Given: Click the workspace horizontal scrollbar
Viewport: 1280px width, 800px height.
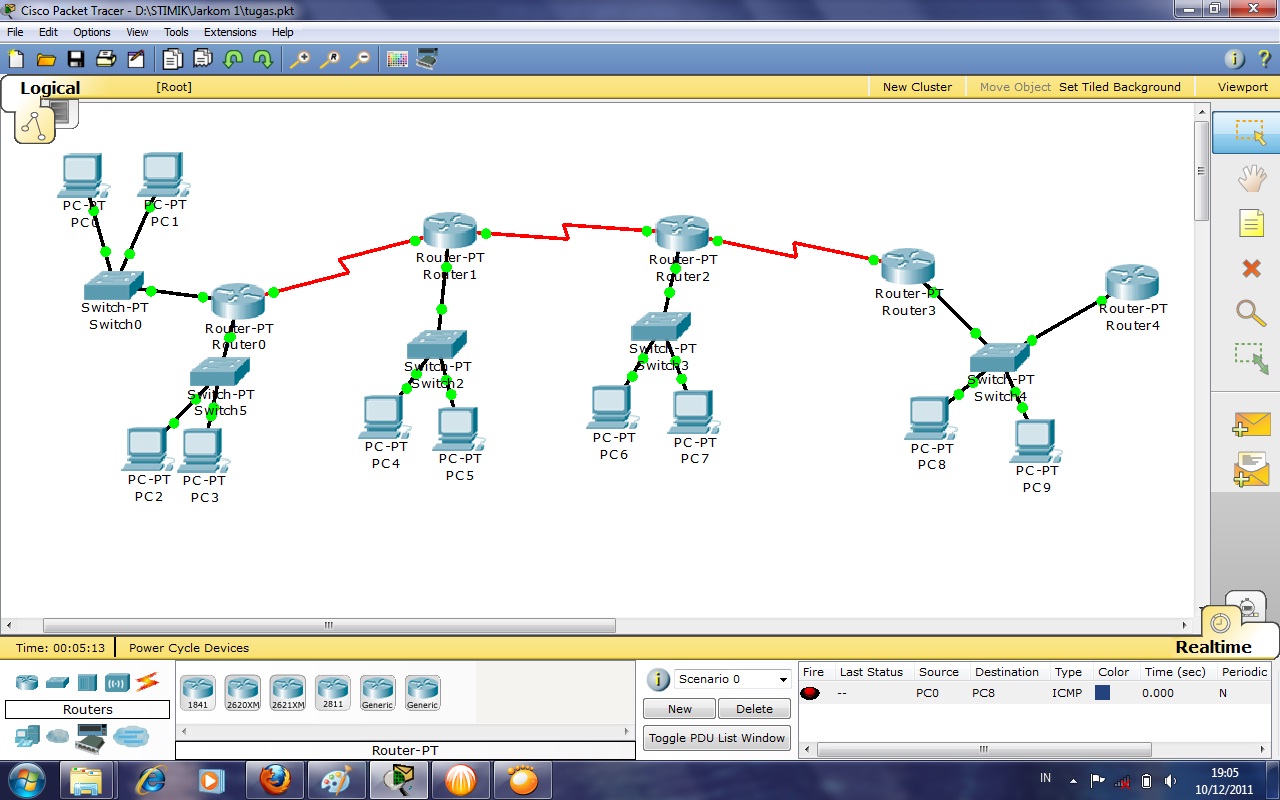Looking at the screenshot, I should pyautogui.click(x=329, y=626).
